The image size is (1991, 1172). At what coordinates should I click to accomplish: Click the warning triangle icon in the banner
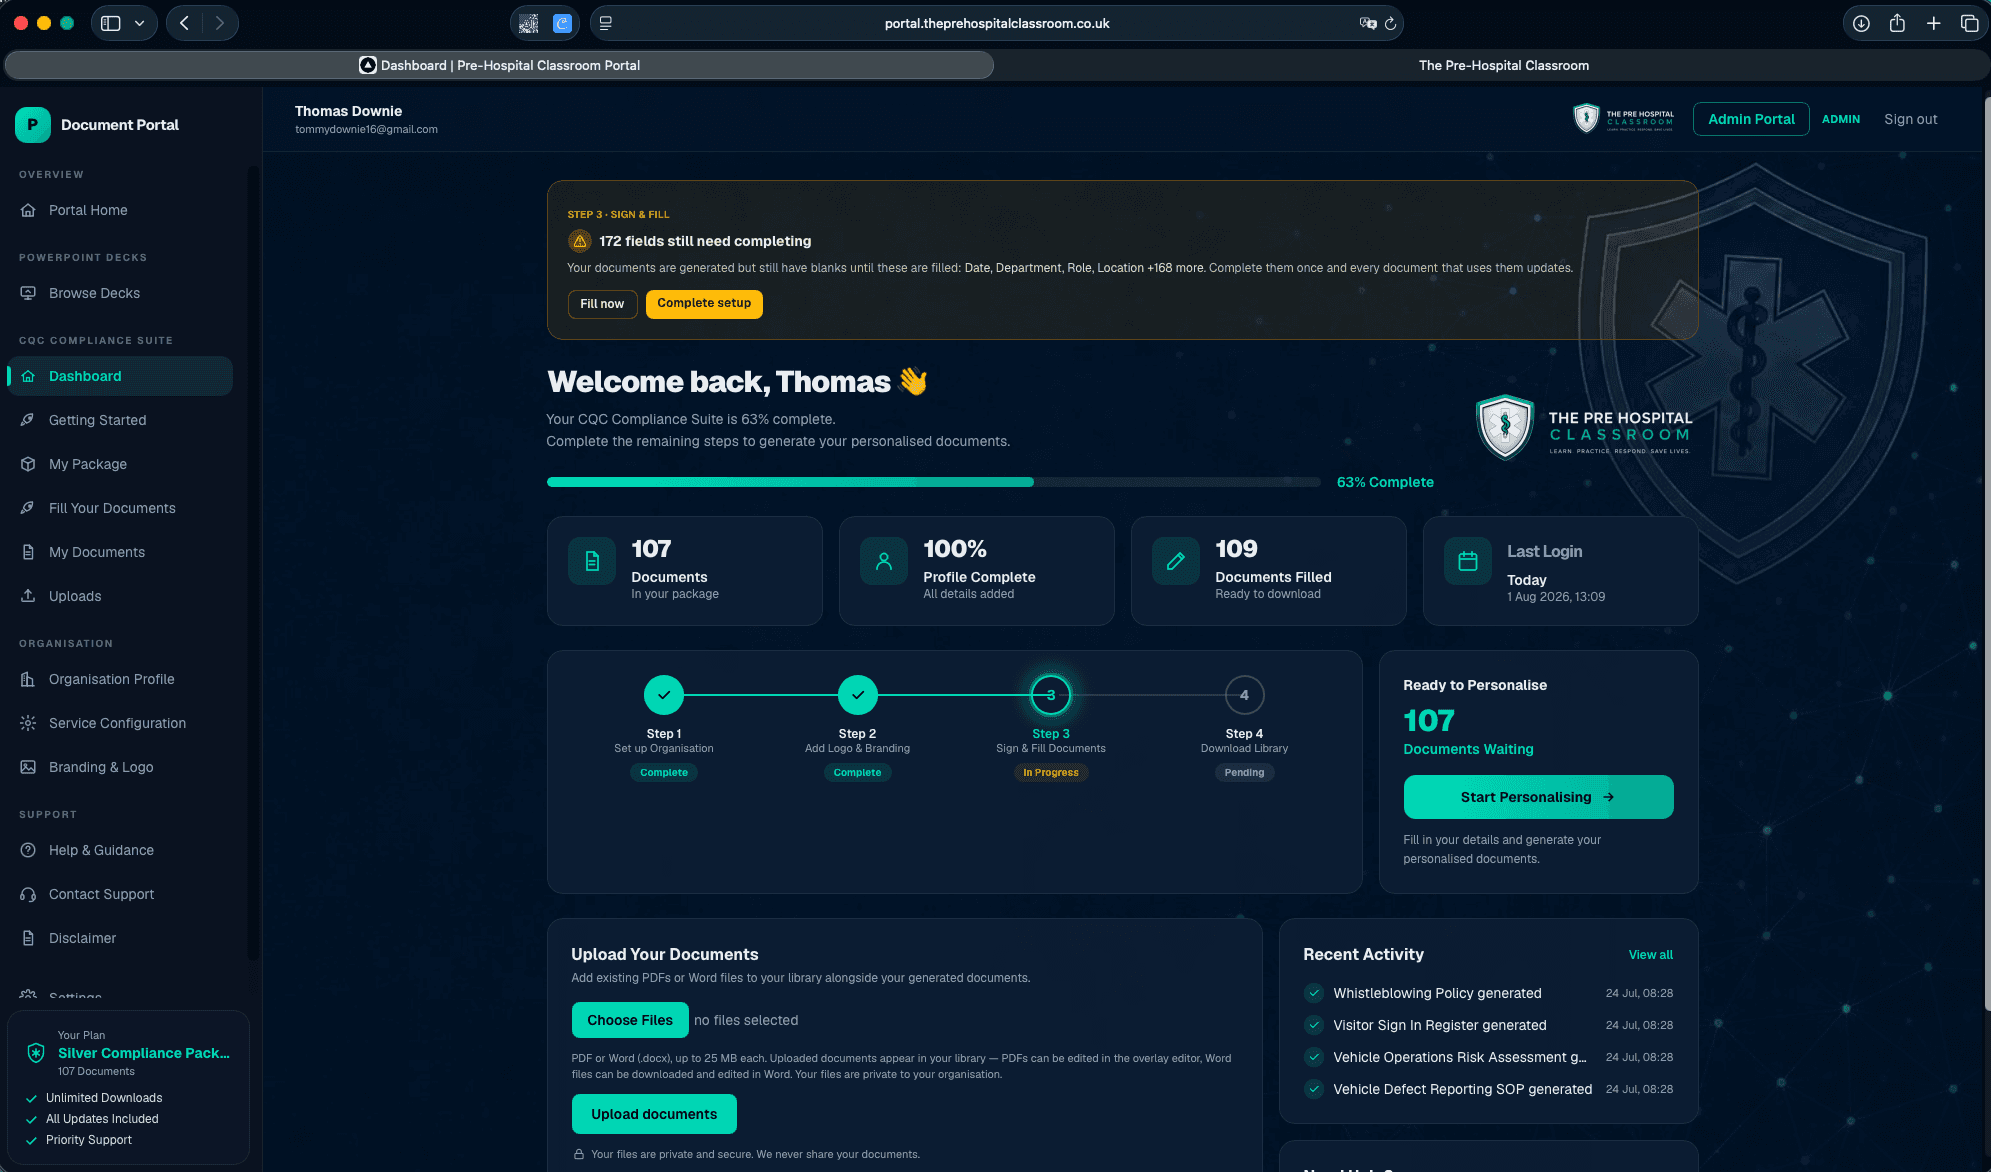tap(580, 241)
